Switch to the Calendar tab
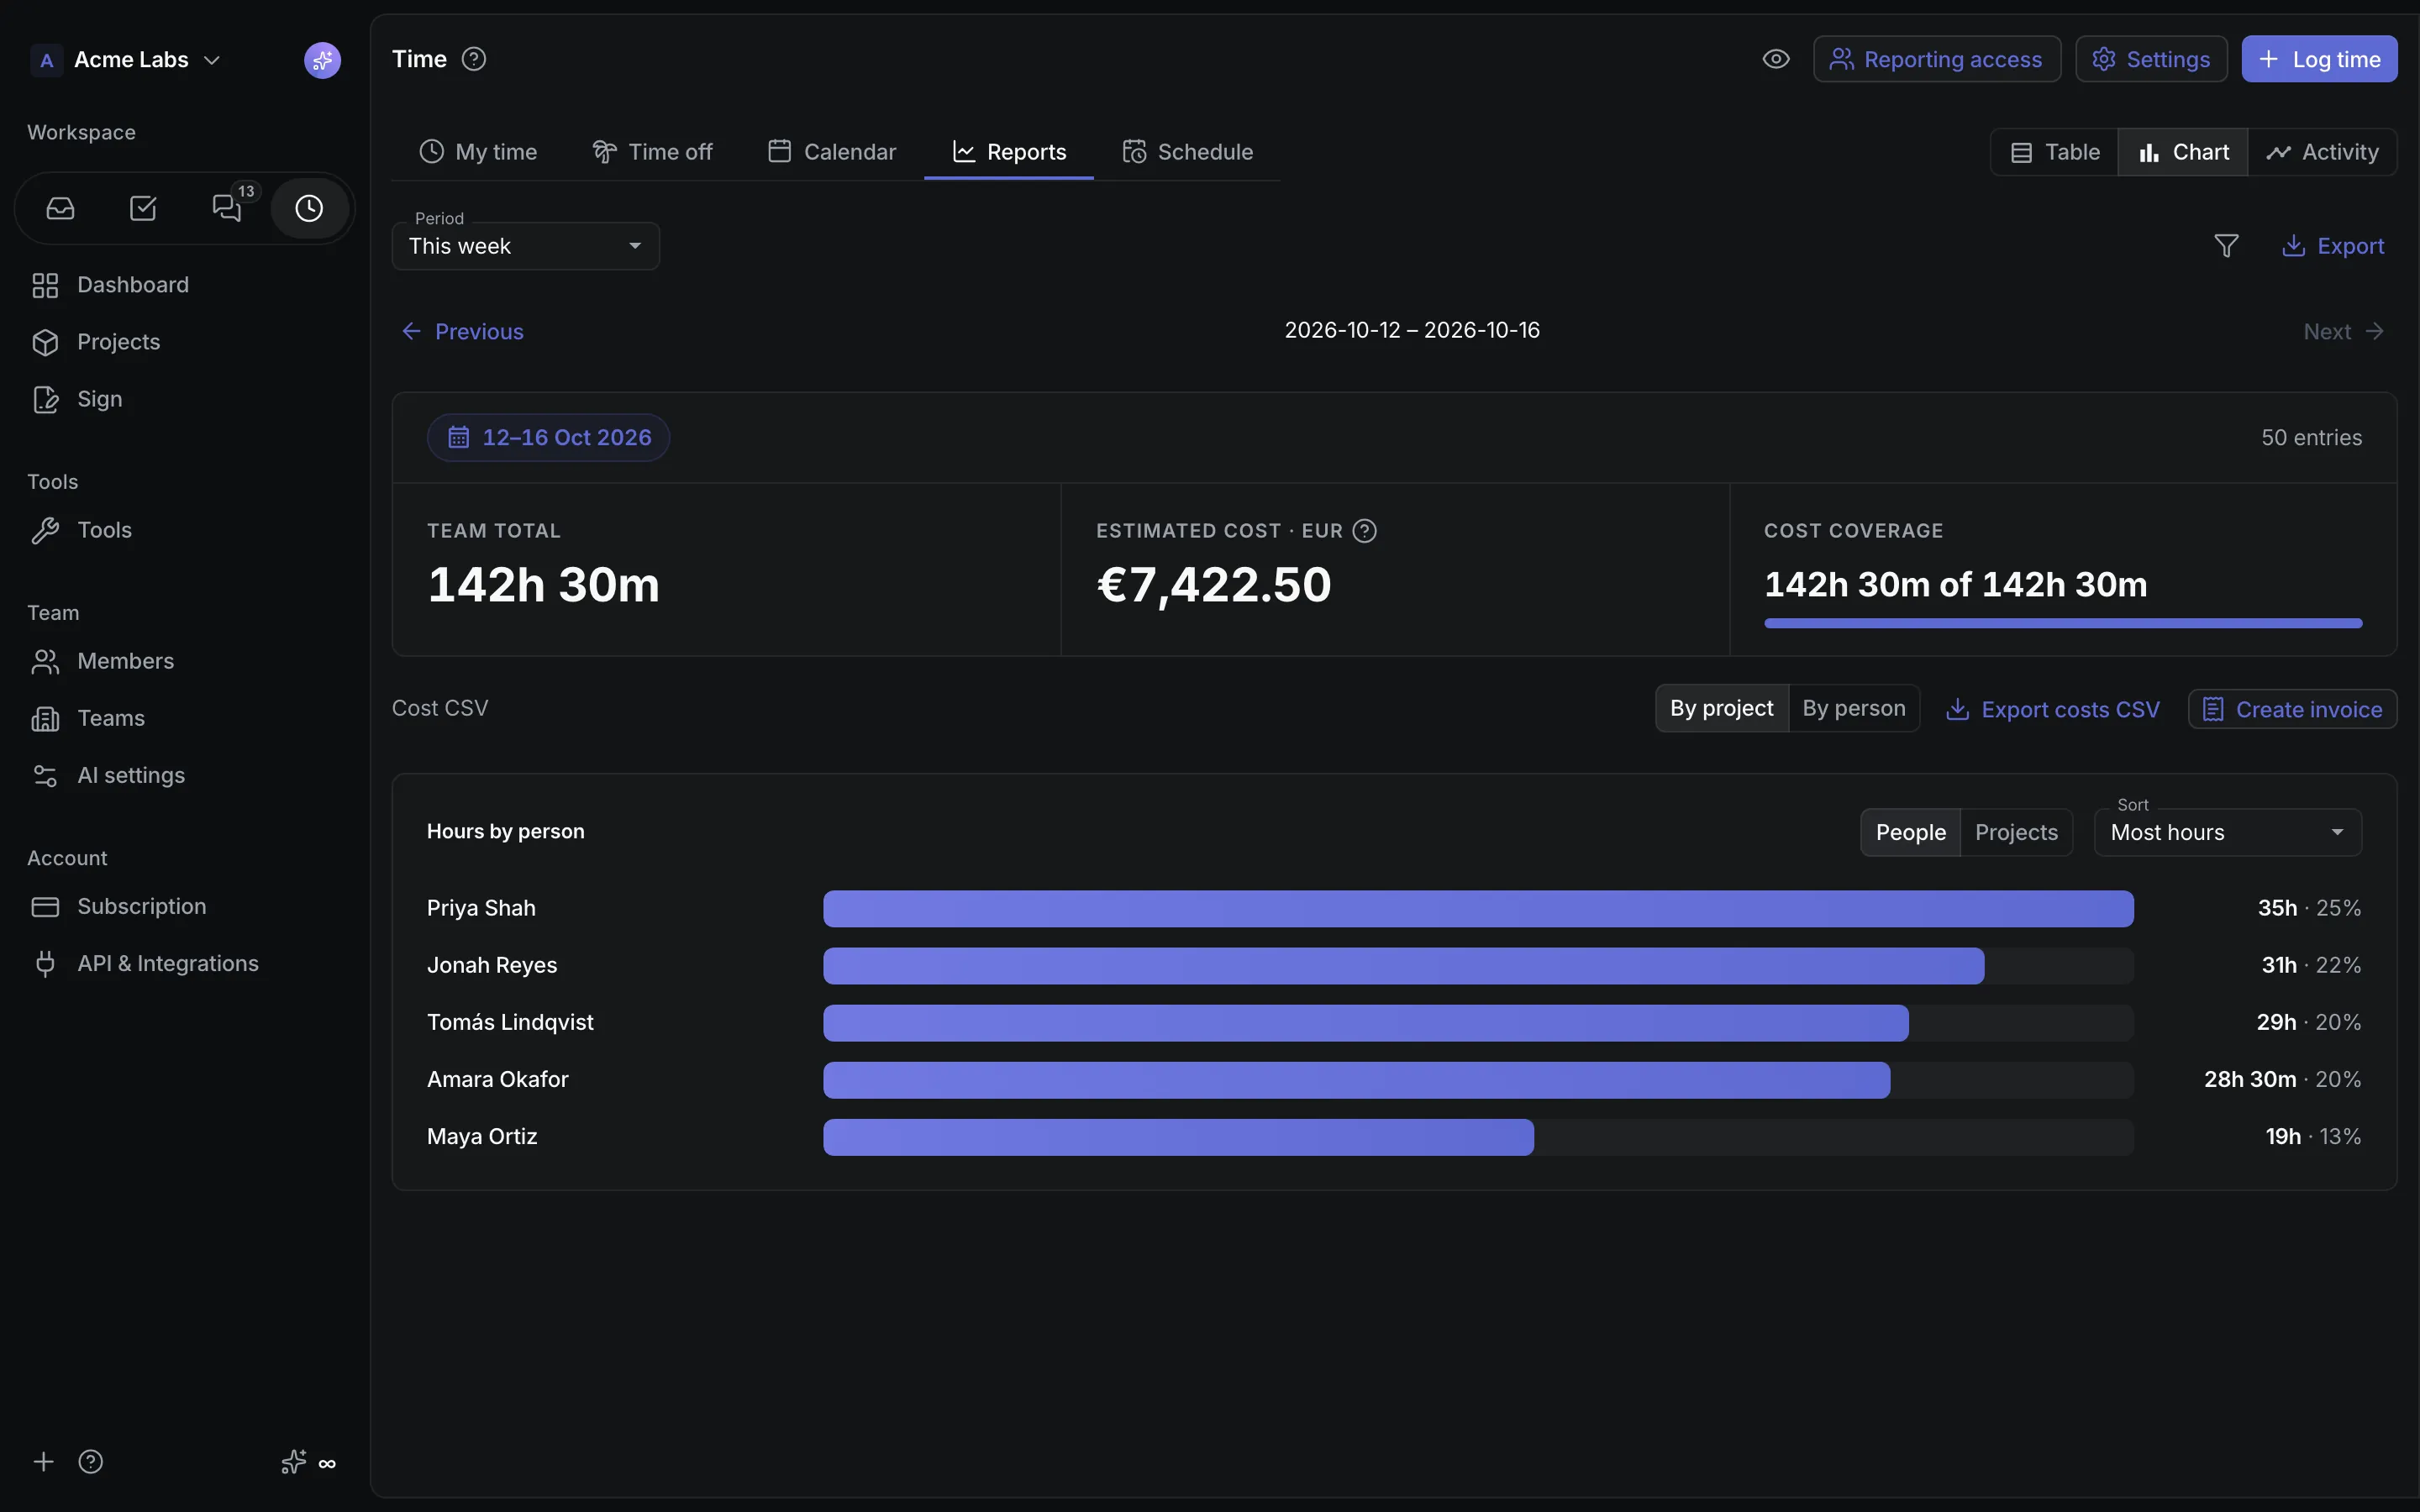The image size is (2420, 1512). tap(831, 152)
